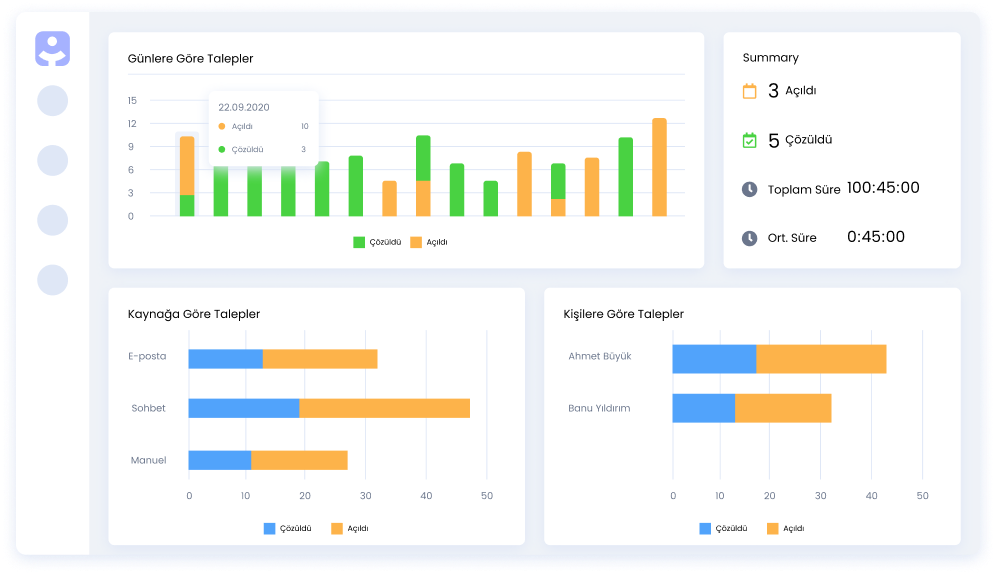The width and height of the screenshot is (996, 575).
Task: Click the clock icon next to Ort. Süre
Action: click(749, 238)
